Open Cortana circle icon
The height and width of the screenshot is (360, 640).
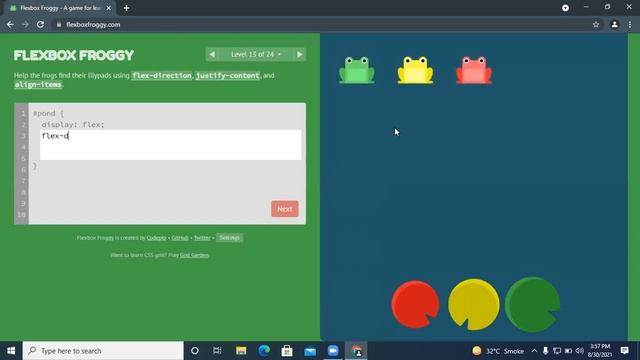point(195,351)
